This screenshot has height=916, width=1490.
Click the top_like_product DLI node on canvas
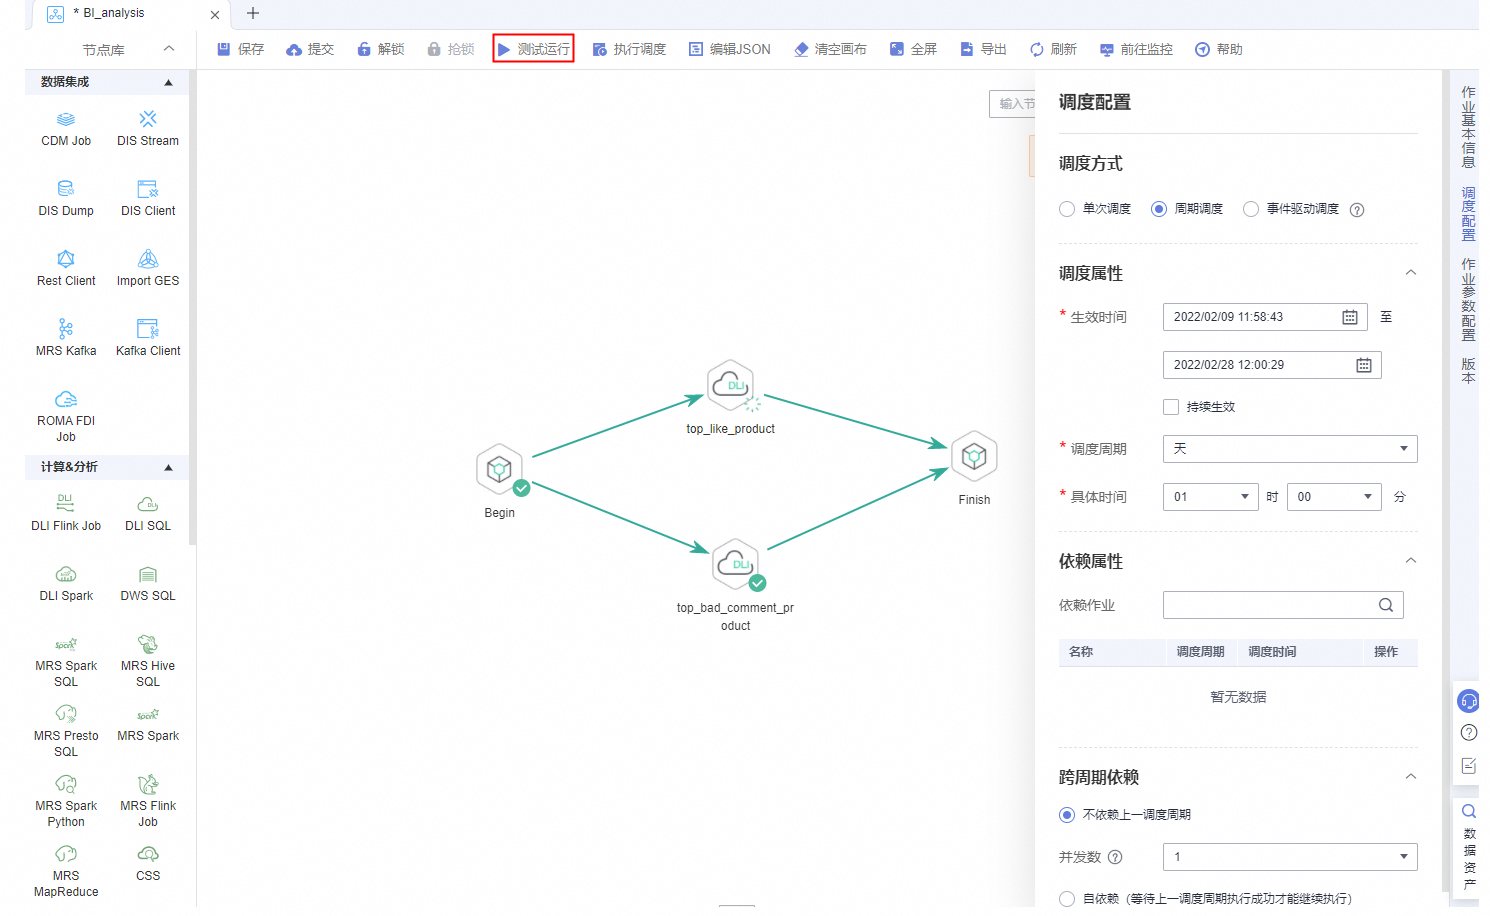click(731, 386)
